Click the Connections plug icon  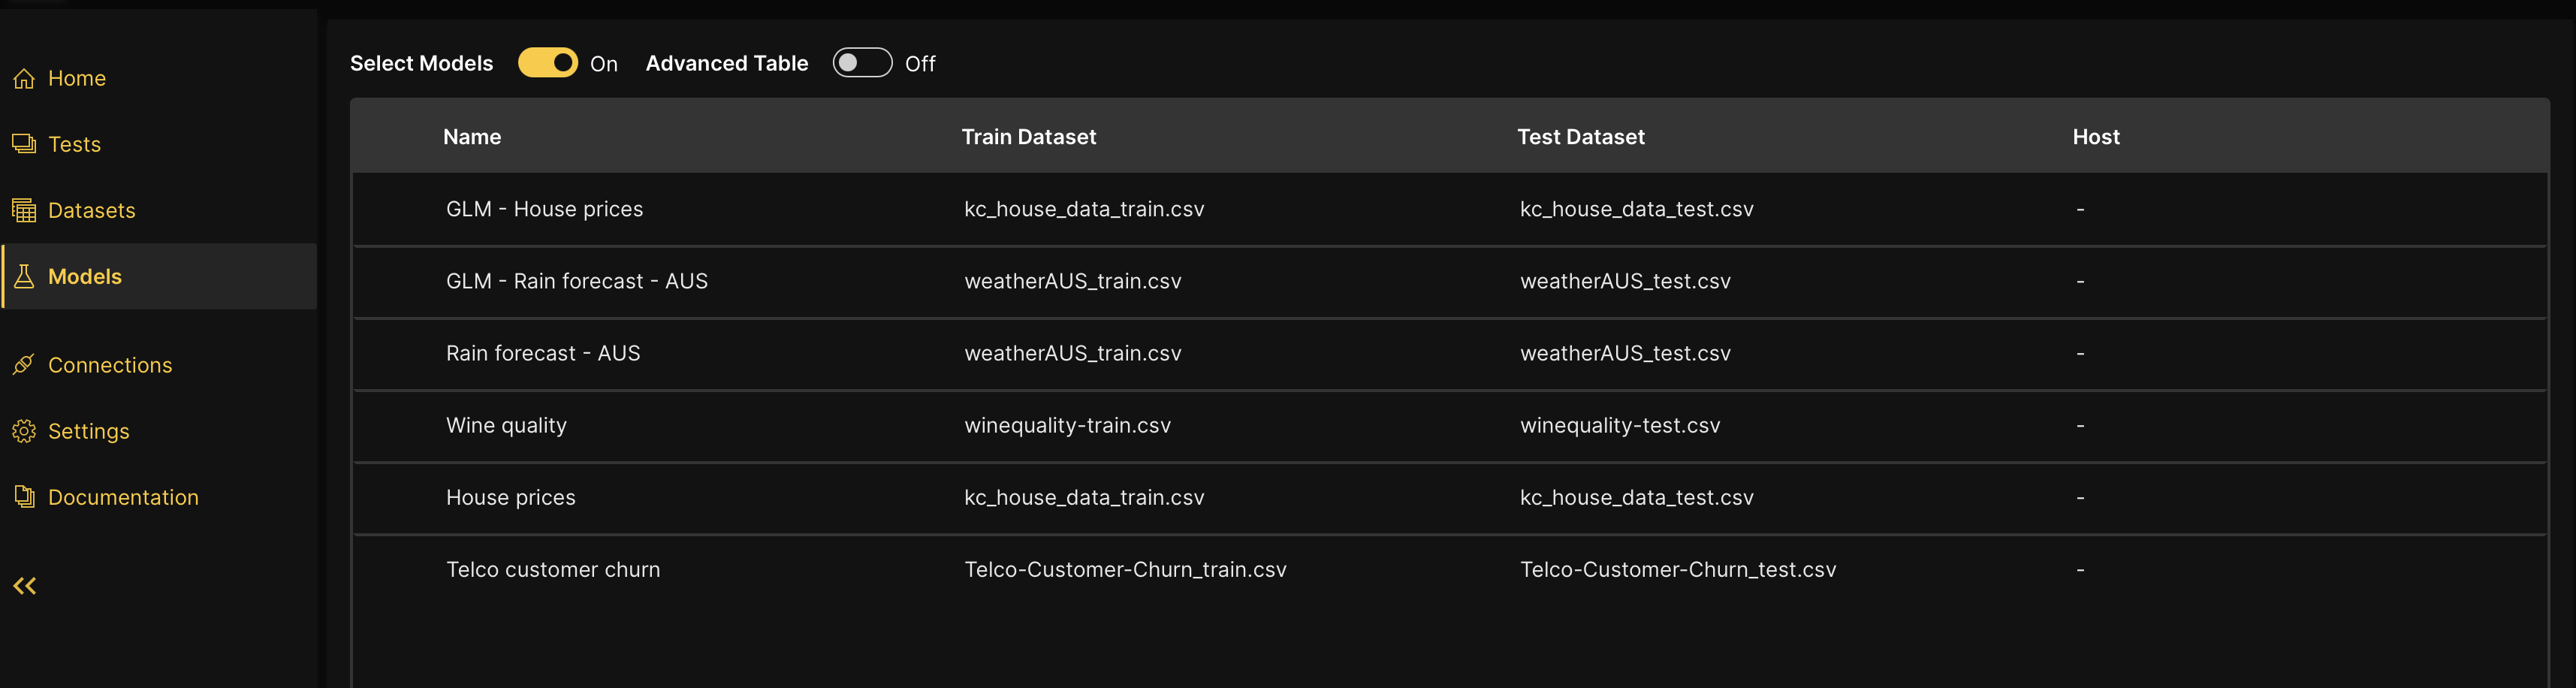[24, 365]
